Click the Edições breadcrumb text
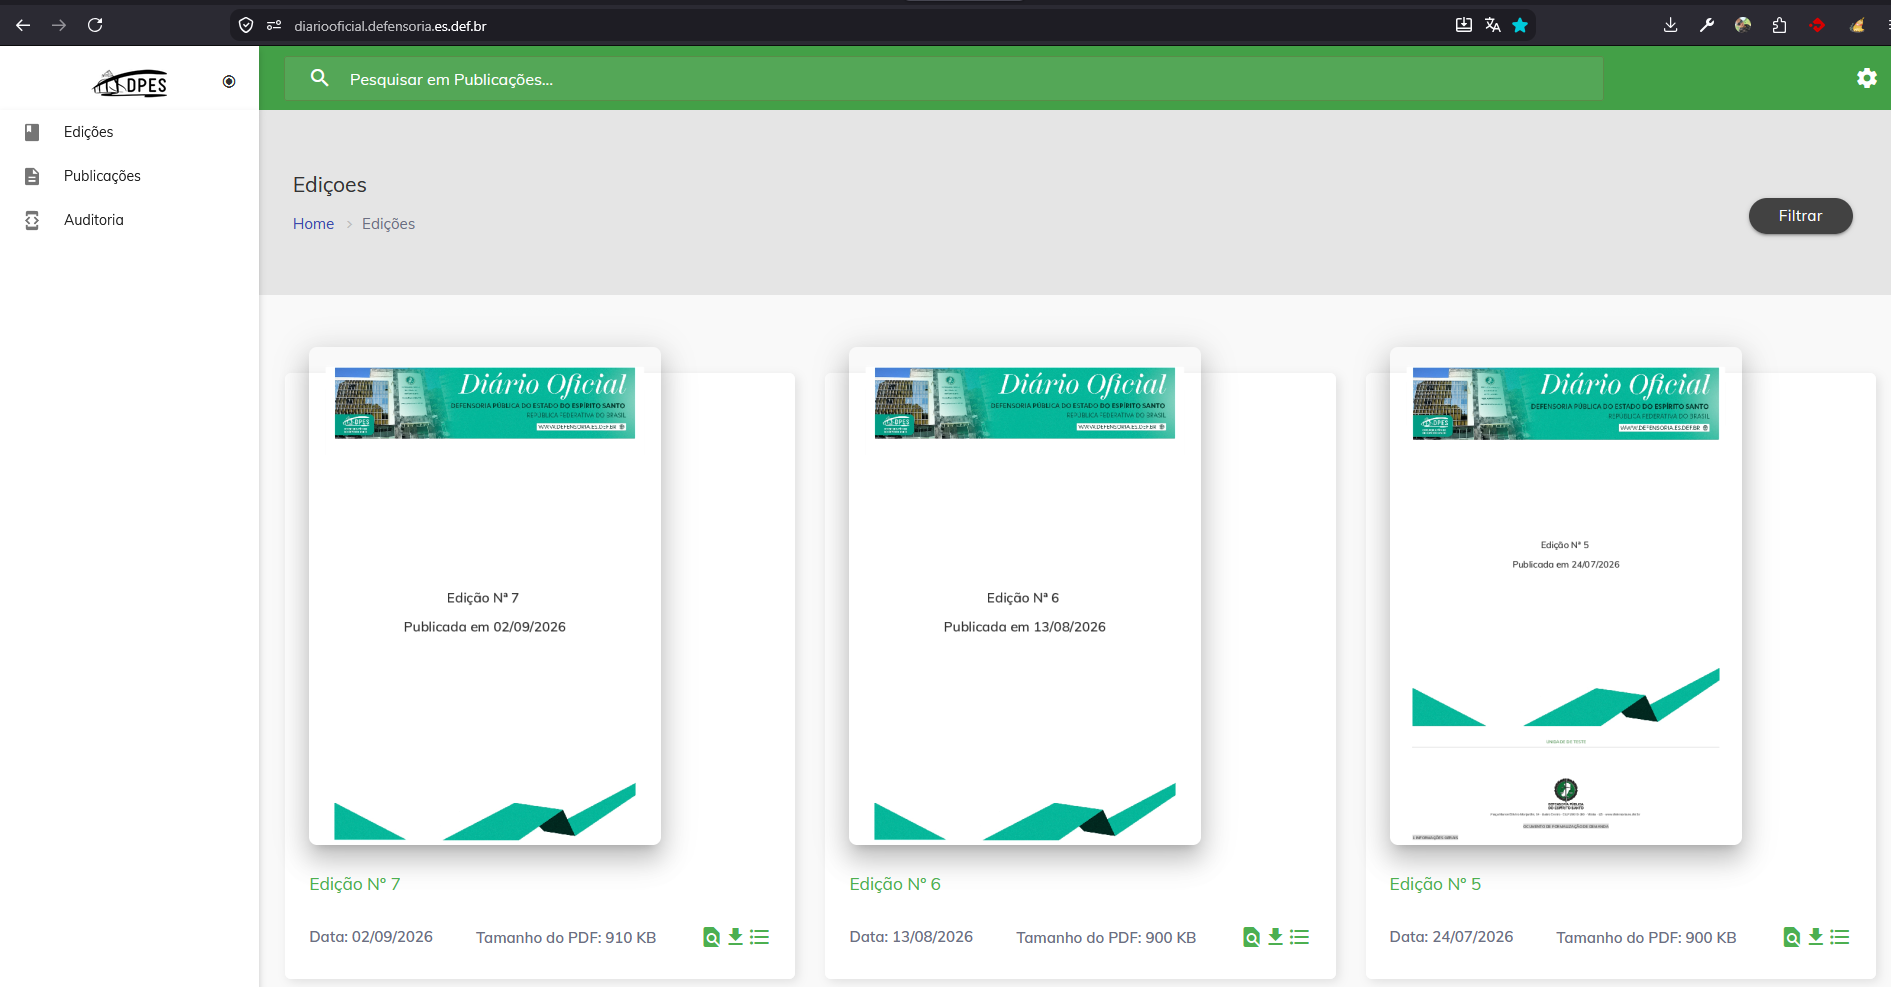 tap(388, 224)
